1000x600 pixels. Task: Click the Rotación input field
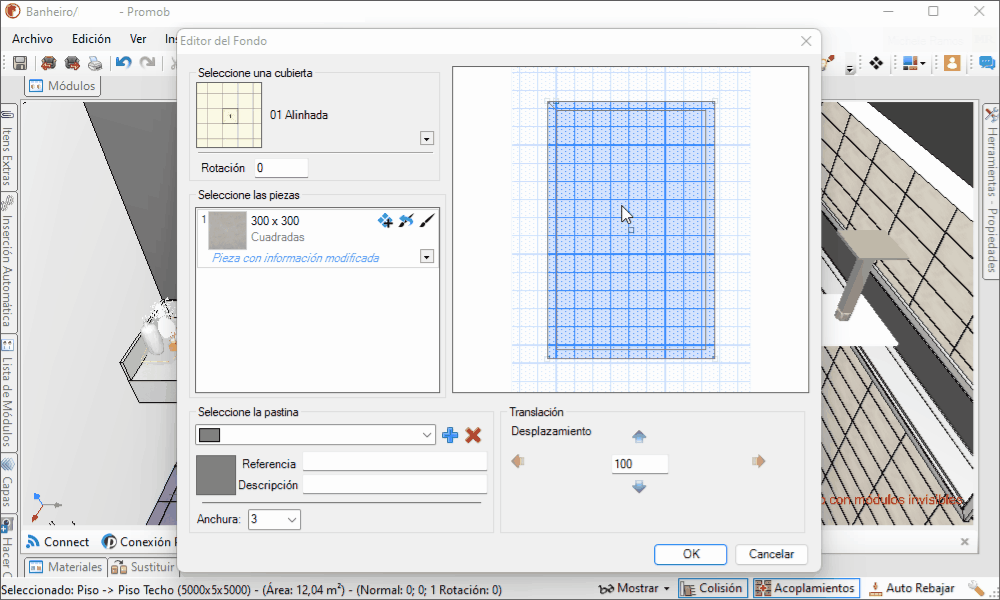pyautogui.click(x=281, y=168)
